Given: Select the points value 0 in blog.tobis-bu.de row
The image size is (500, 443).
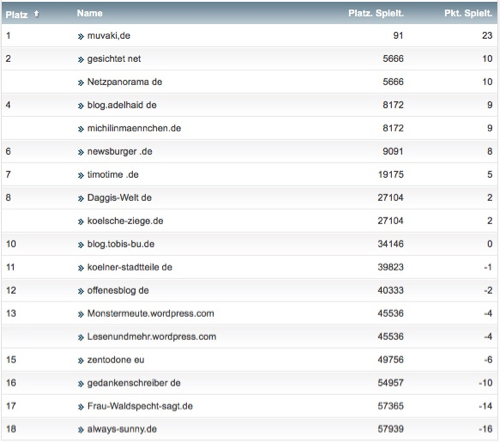Looking at the screenshot, I should (490, 244).
